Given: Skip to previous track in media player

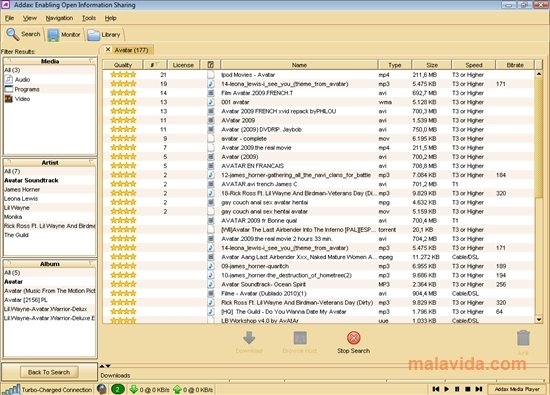Looking at the screenshot, I should [436, 389].
